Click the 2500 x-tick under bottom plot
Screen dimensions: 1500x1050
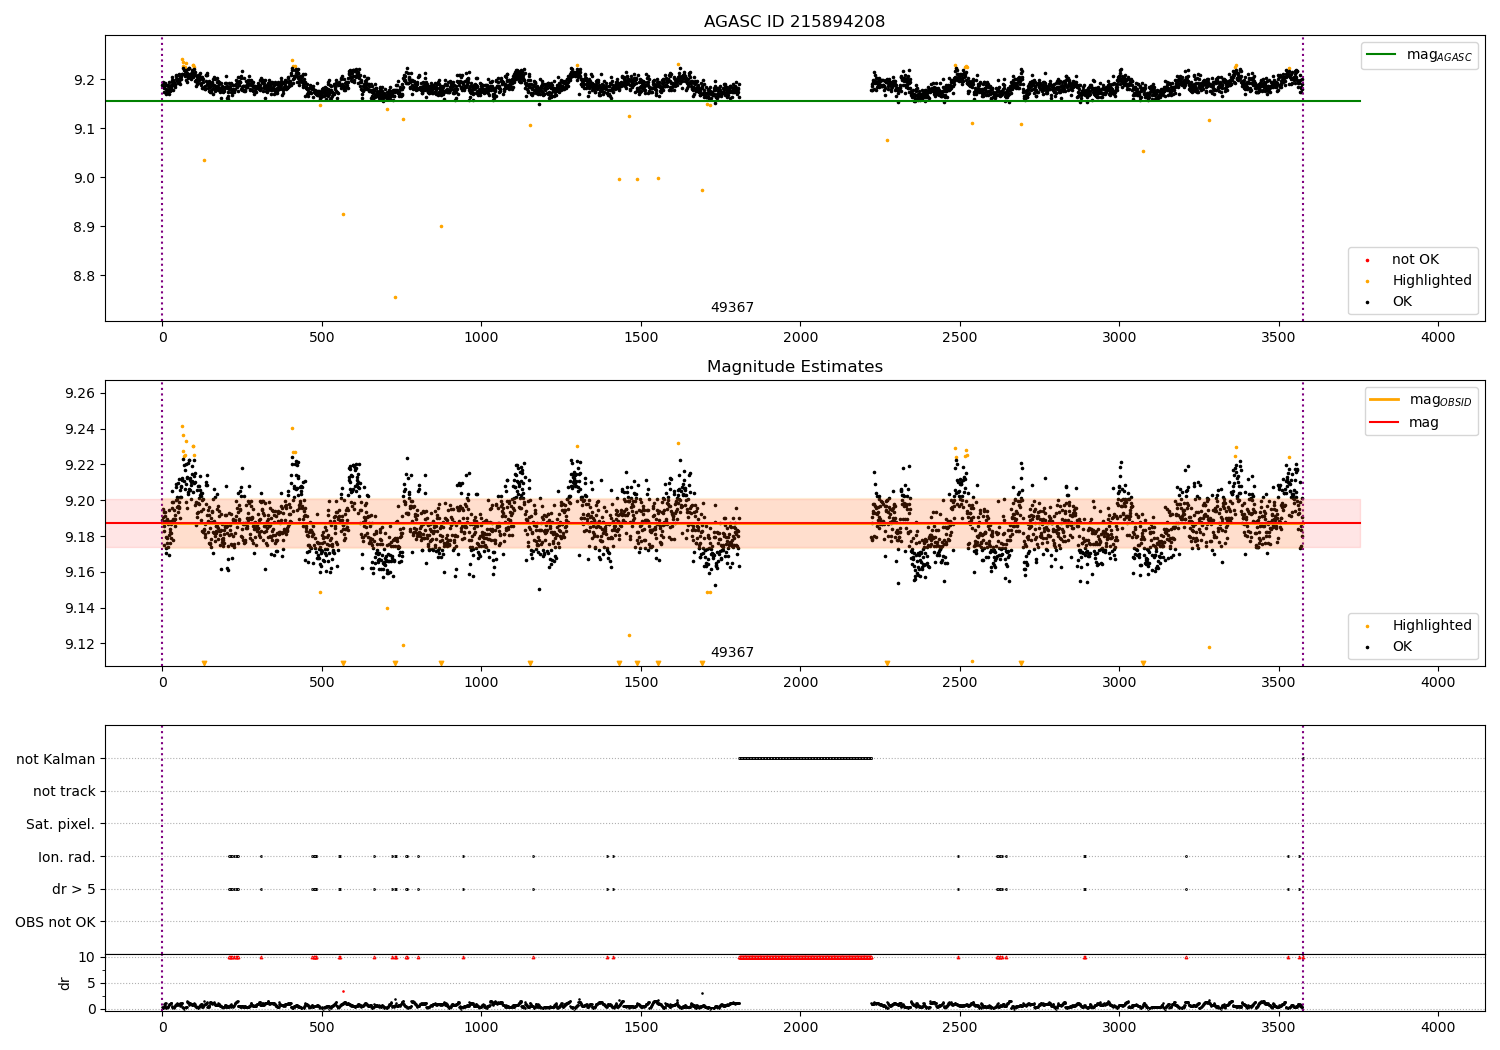(960, 1027)
